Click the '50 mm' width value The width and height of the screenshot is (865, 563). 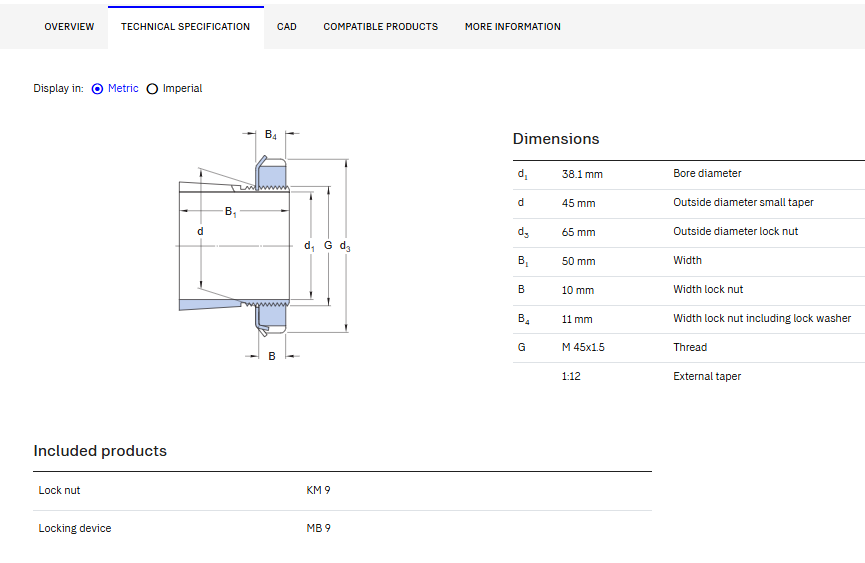pyautogui.click(x=579, y=261)
